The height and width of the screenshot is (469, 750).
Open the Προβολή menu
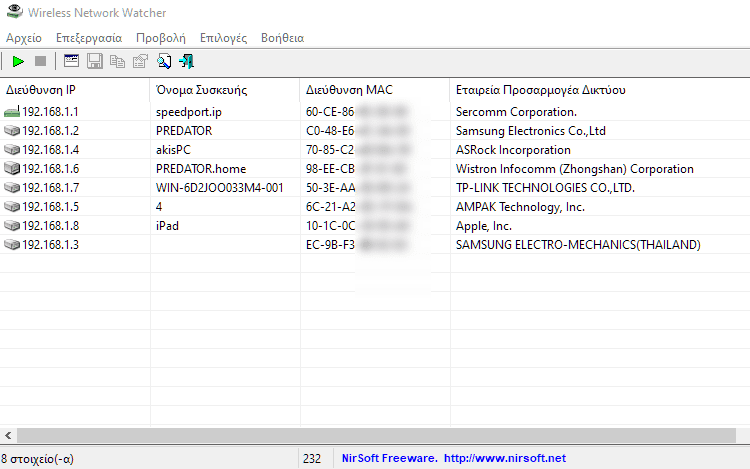[x=161, y=38]
